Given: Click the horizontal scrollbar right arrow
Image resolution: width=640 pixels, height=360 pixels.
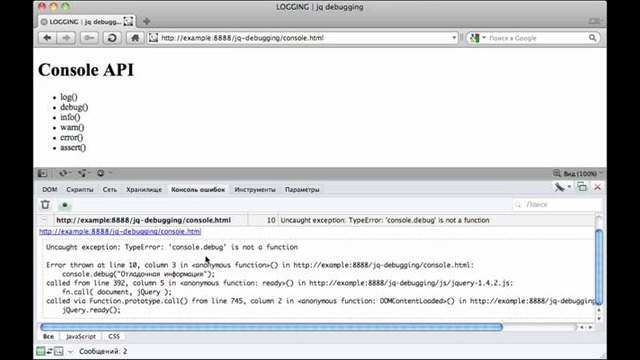Looking at the screenshot, I should (590, 327).
